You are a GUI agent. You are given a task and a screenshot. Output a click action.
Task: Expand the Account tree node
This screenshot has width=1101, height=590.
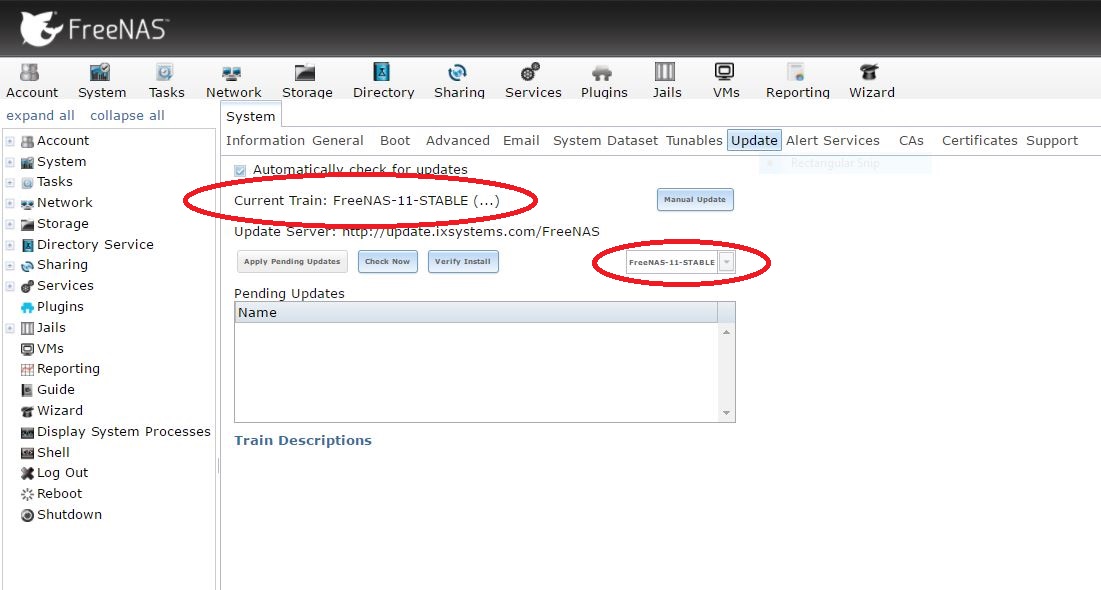click(x=10, y=141)
